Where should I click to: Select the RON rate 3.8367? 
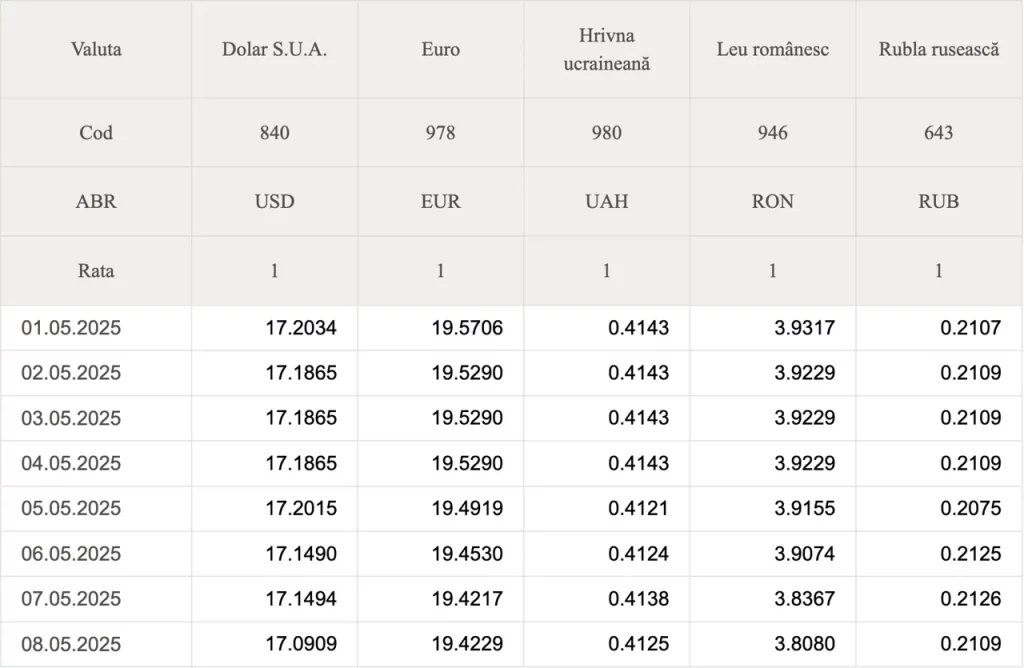point(805,599)
